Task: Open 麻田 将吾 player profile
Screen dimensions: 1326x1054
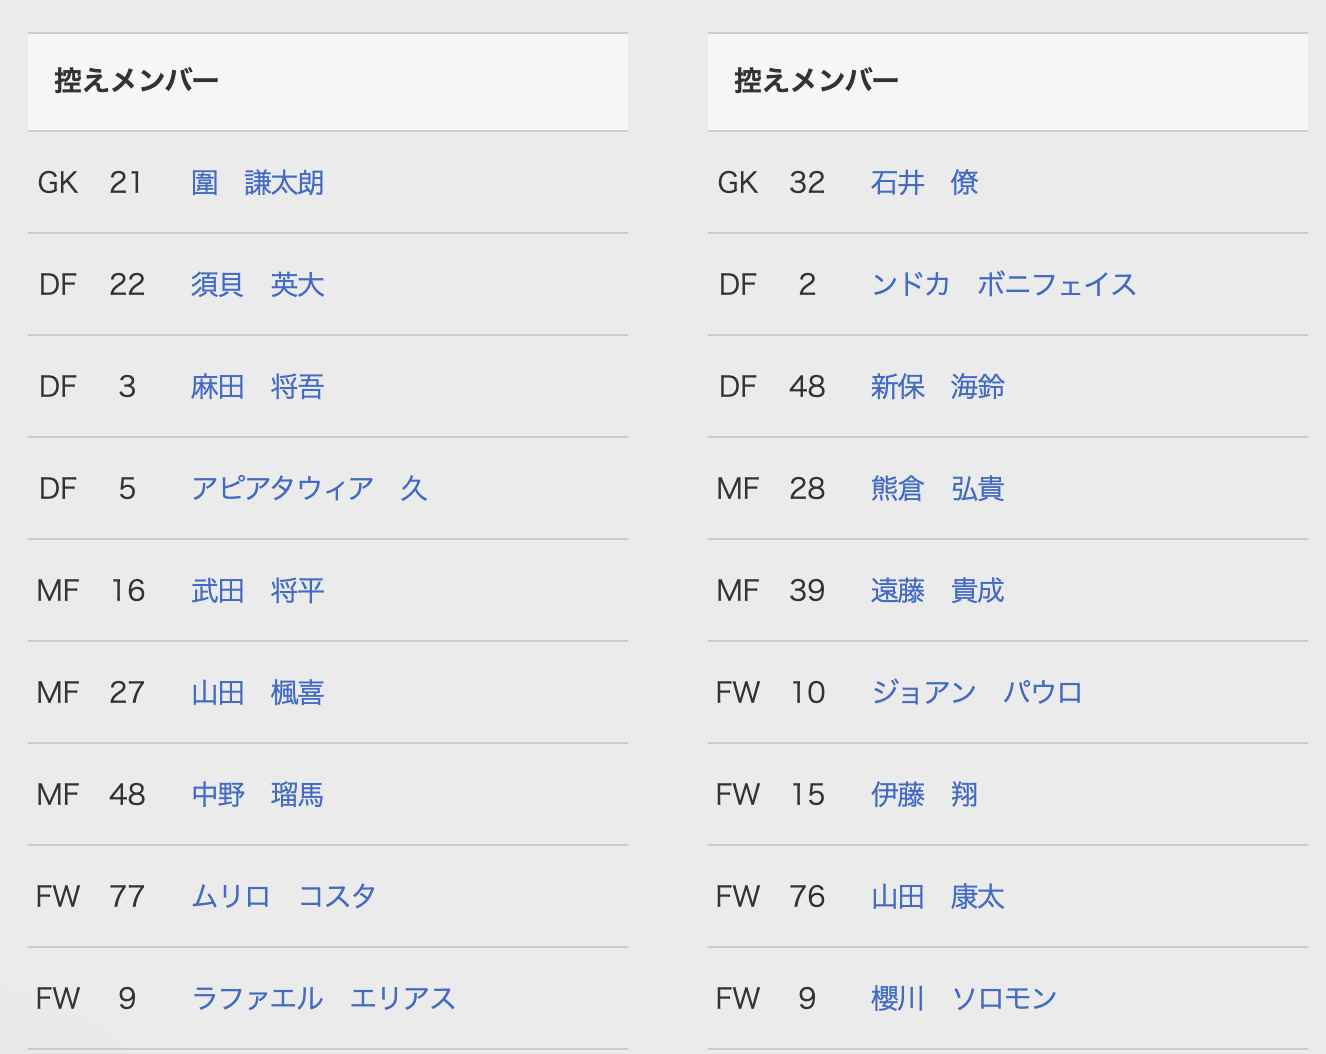Action: click(258, 387)
